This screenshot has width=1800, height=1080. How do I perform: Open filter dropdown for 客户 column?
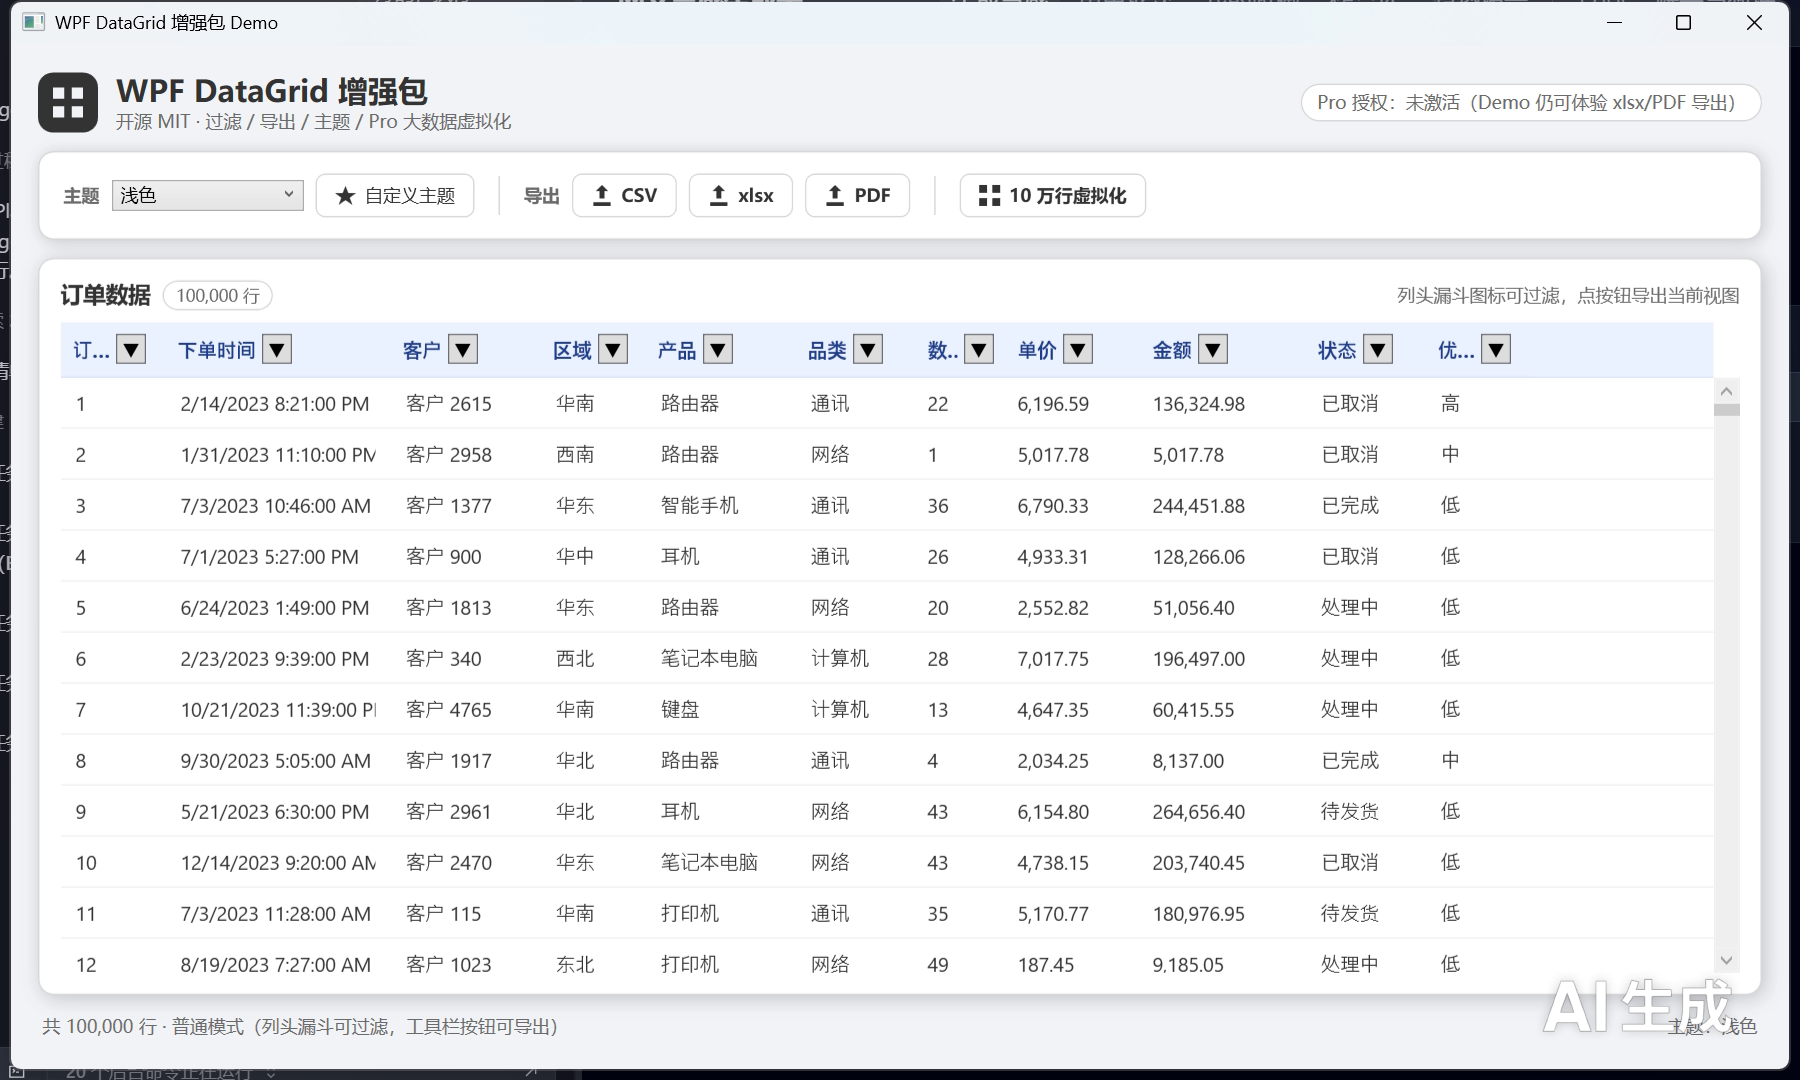click(462, 350)
